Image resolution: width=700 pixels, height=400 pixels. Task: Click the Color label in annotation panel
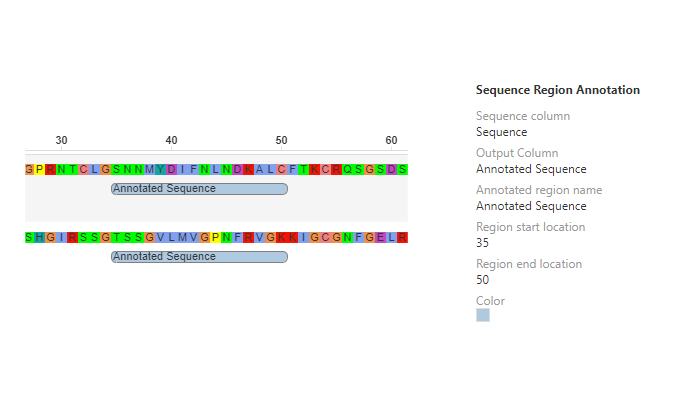pyautogui.click(x=490, y=301)
